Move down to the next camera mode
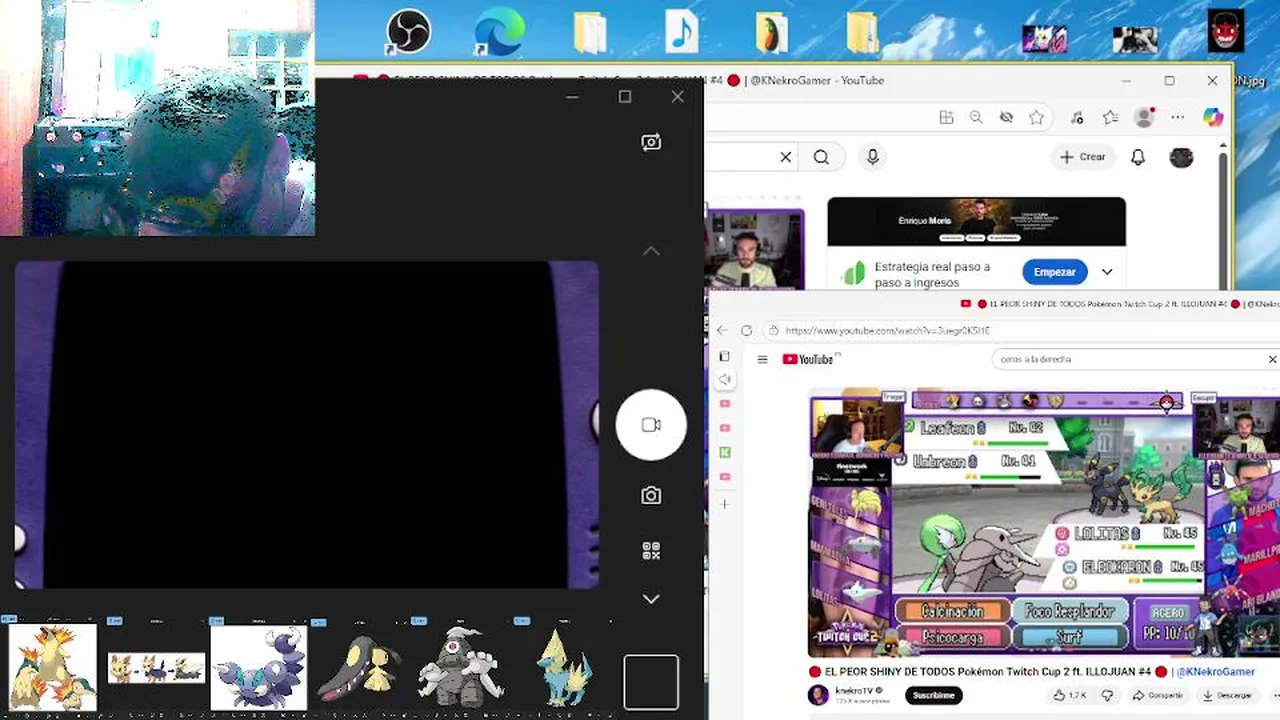This screenshot has height=720, width=1280. [x=651, y=598]
